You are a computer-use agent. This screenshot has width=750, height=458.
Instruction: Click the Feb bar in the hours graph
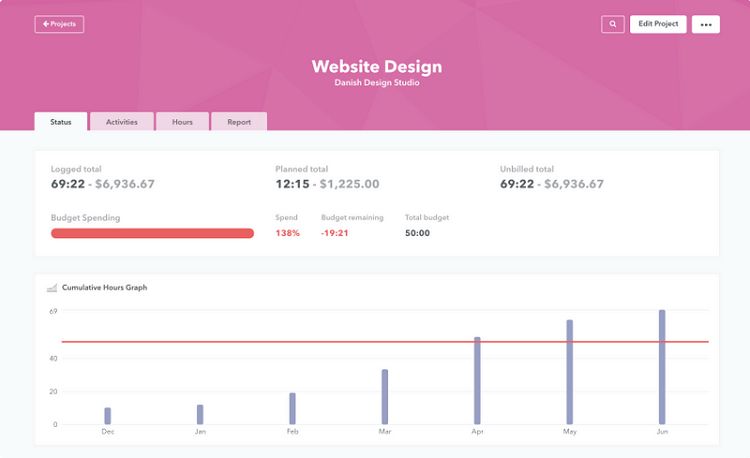pos(292,409)
